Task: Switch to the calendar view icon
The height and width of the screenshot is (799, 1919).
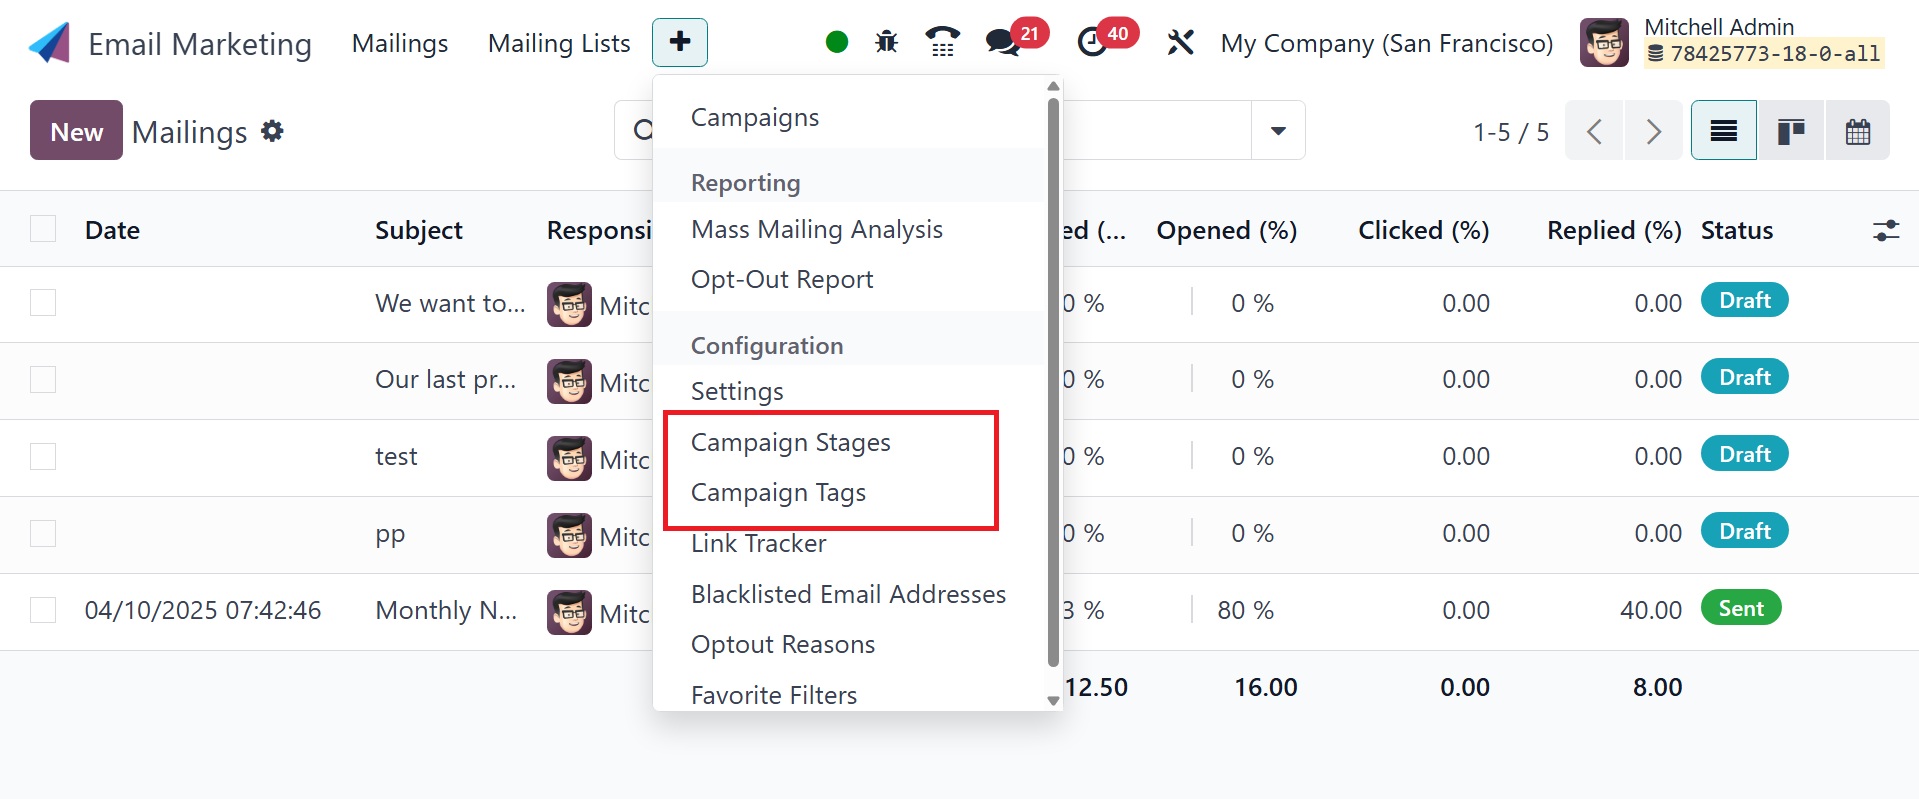Action: pyautogui.click(x=1858, y=131)
